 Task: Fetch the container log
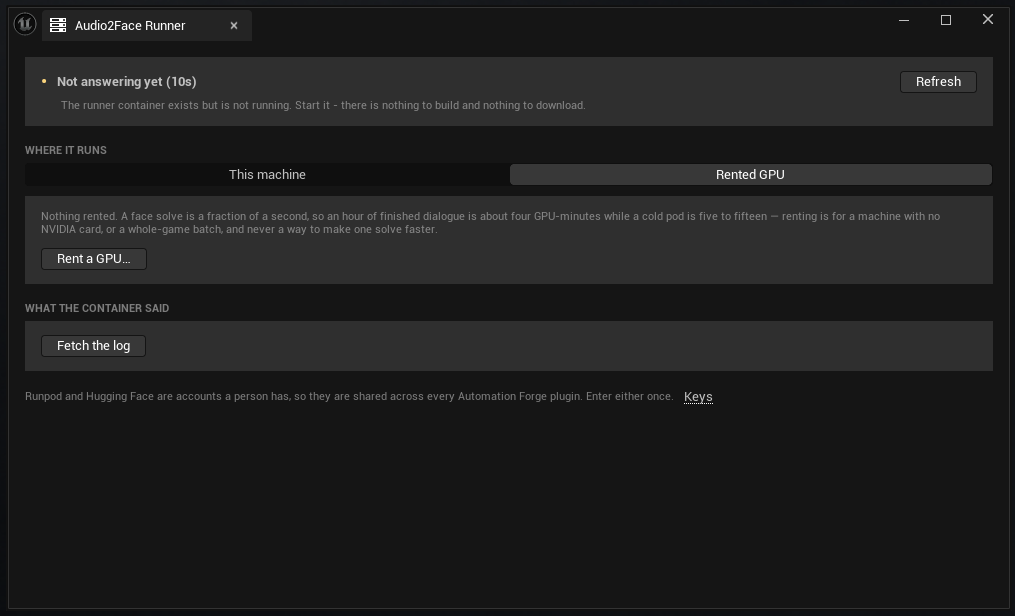pos(93,346)
